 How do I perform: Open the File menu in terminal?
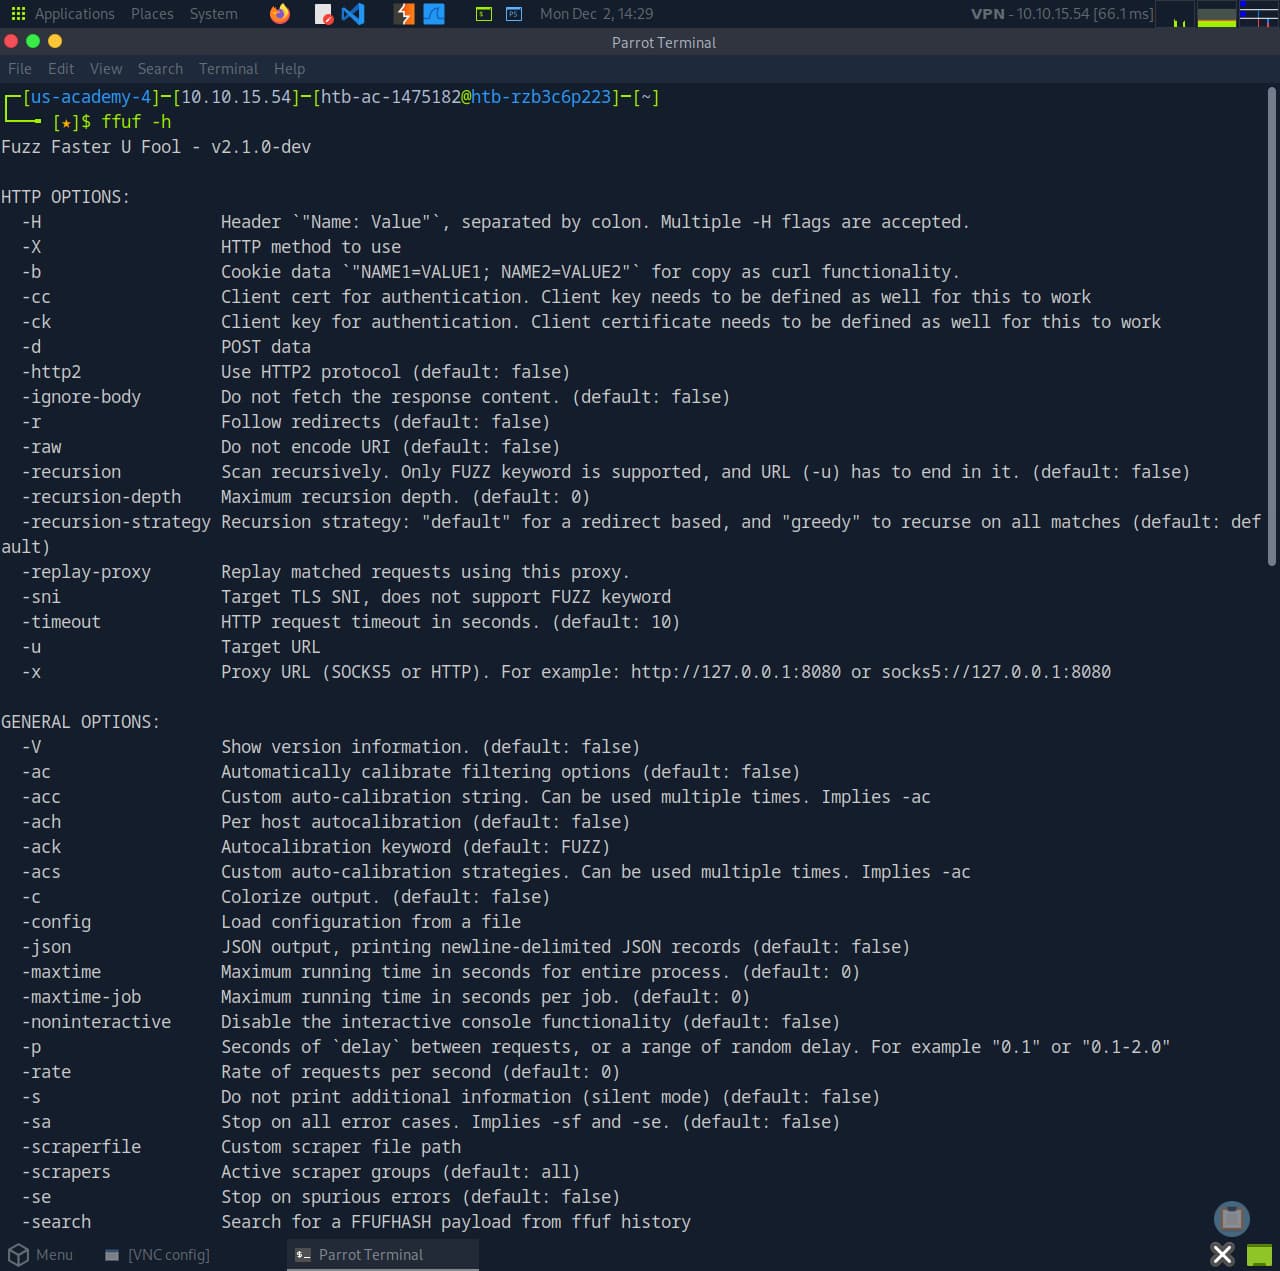(20, 69)
